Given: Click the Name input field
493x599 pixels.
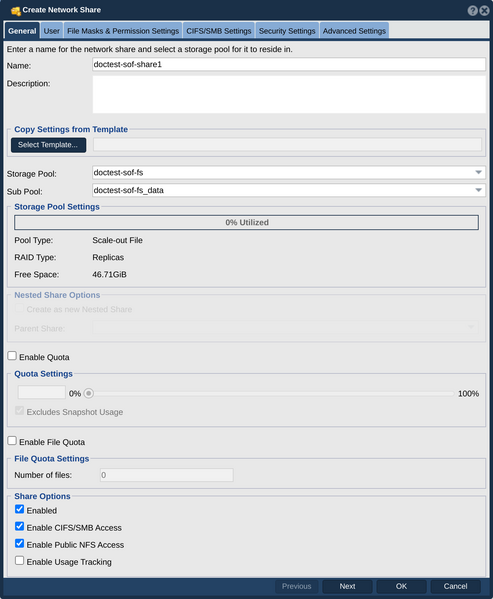Looking at the screenshot, I should click(x=289, y=65).
